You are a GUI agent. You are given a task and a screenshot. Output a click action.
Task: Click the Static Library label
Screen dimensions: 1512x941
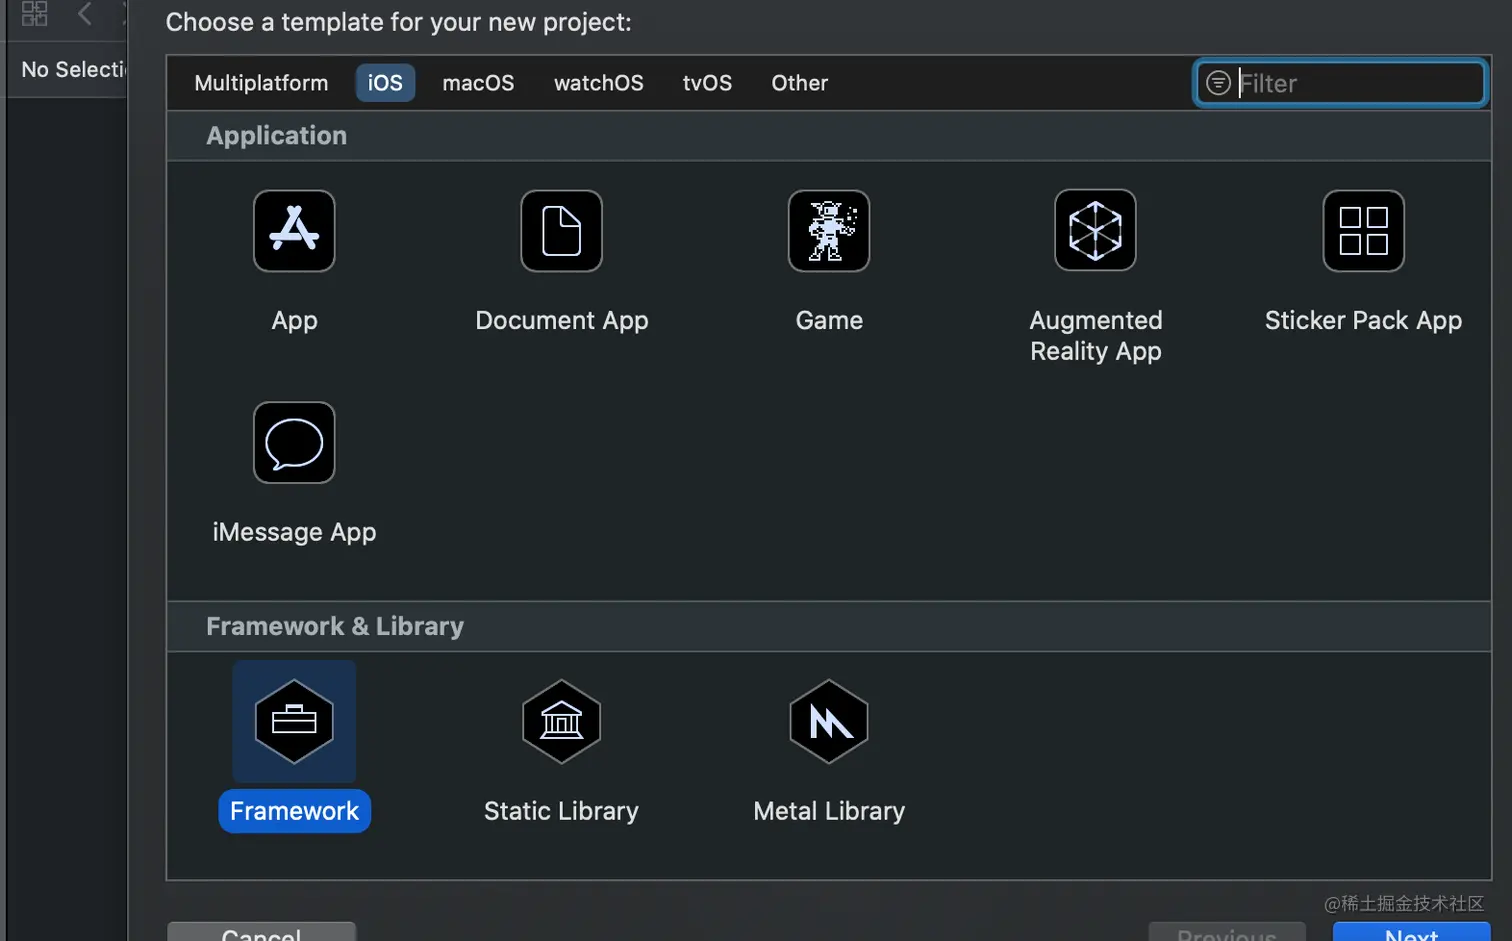coord(561,811)
